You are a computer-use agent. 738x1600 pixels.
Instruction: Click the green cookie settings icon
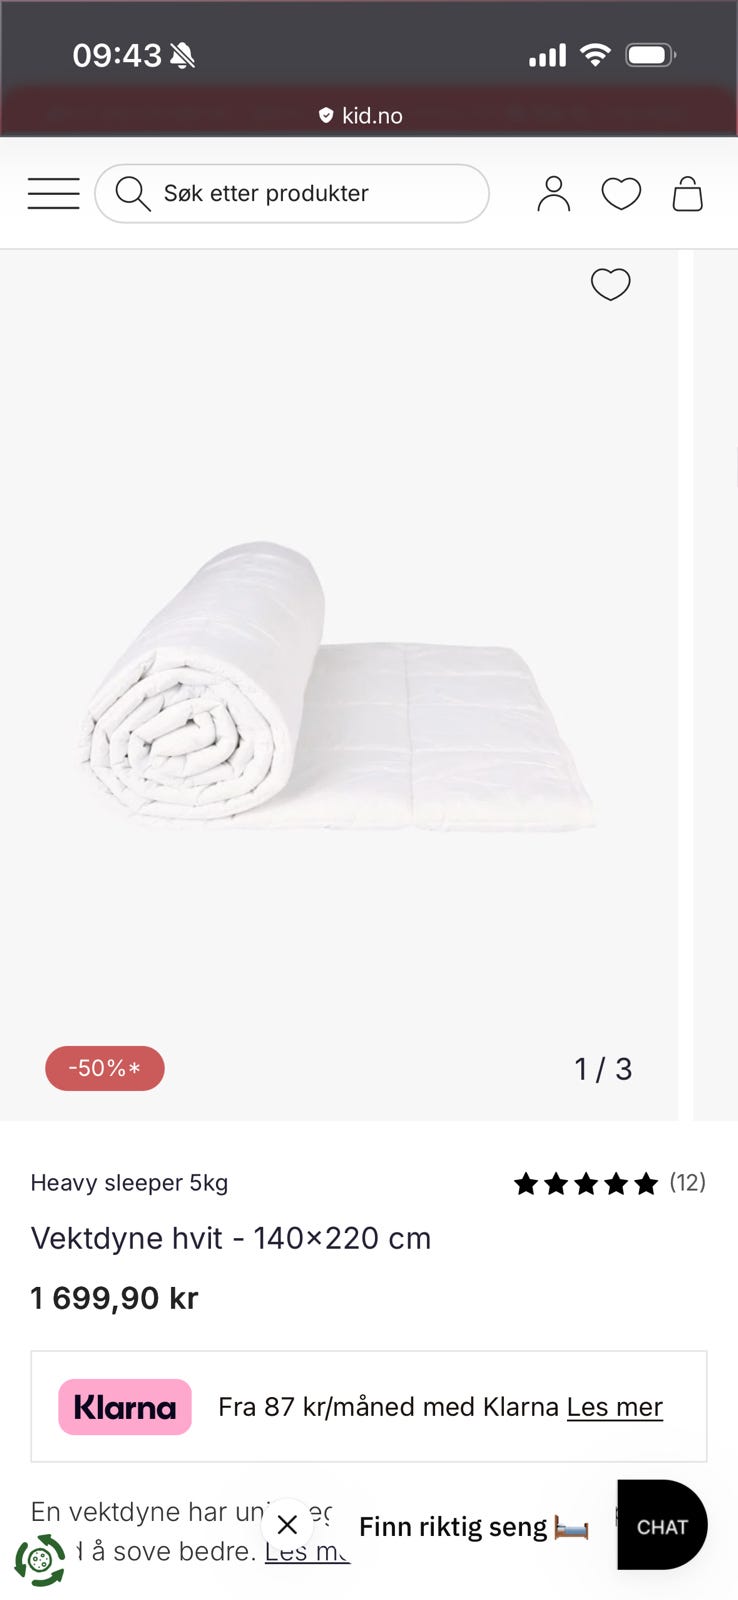click(x=40, y=1560)
